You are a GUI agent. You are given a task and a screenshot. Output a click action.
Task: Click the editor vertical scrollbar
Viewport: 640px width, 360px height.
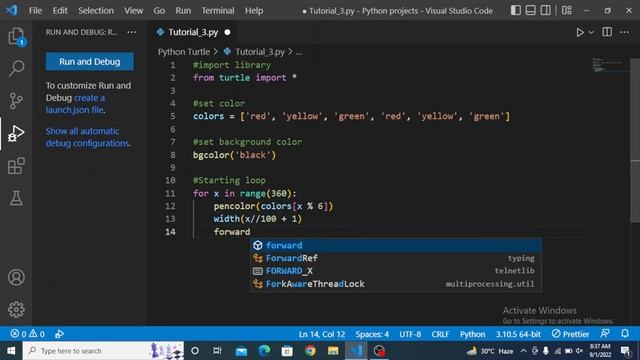635,141
